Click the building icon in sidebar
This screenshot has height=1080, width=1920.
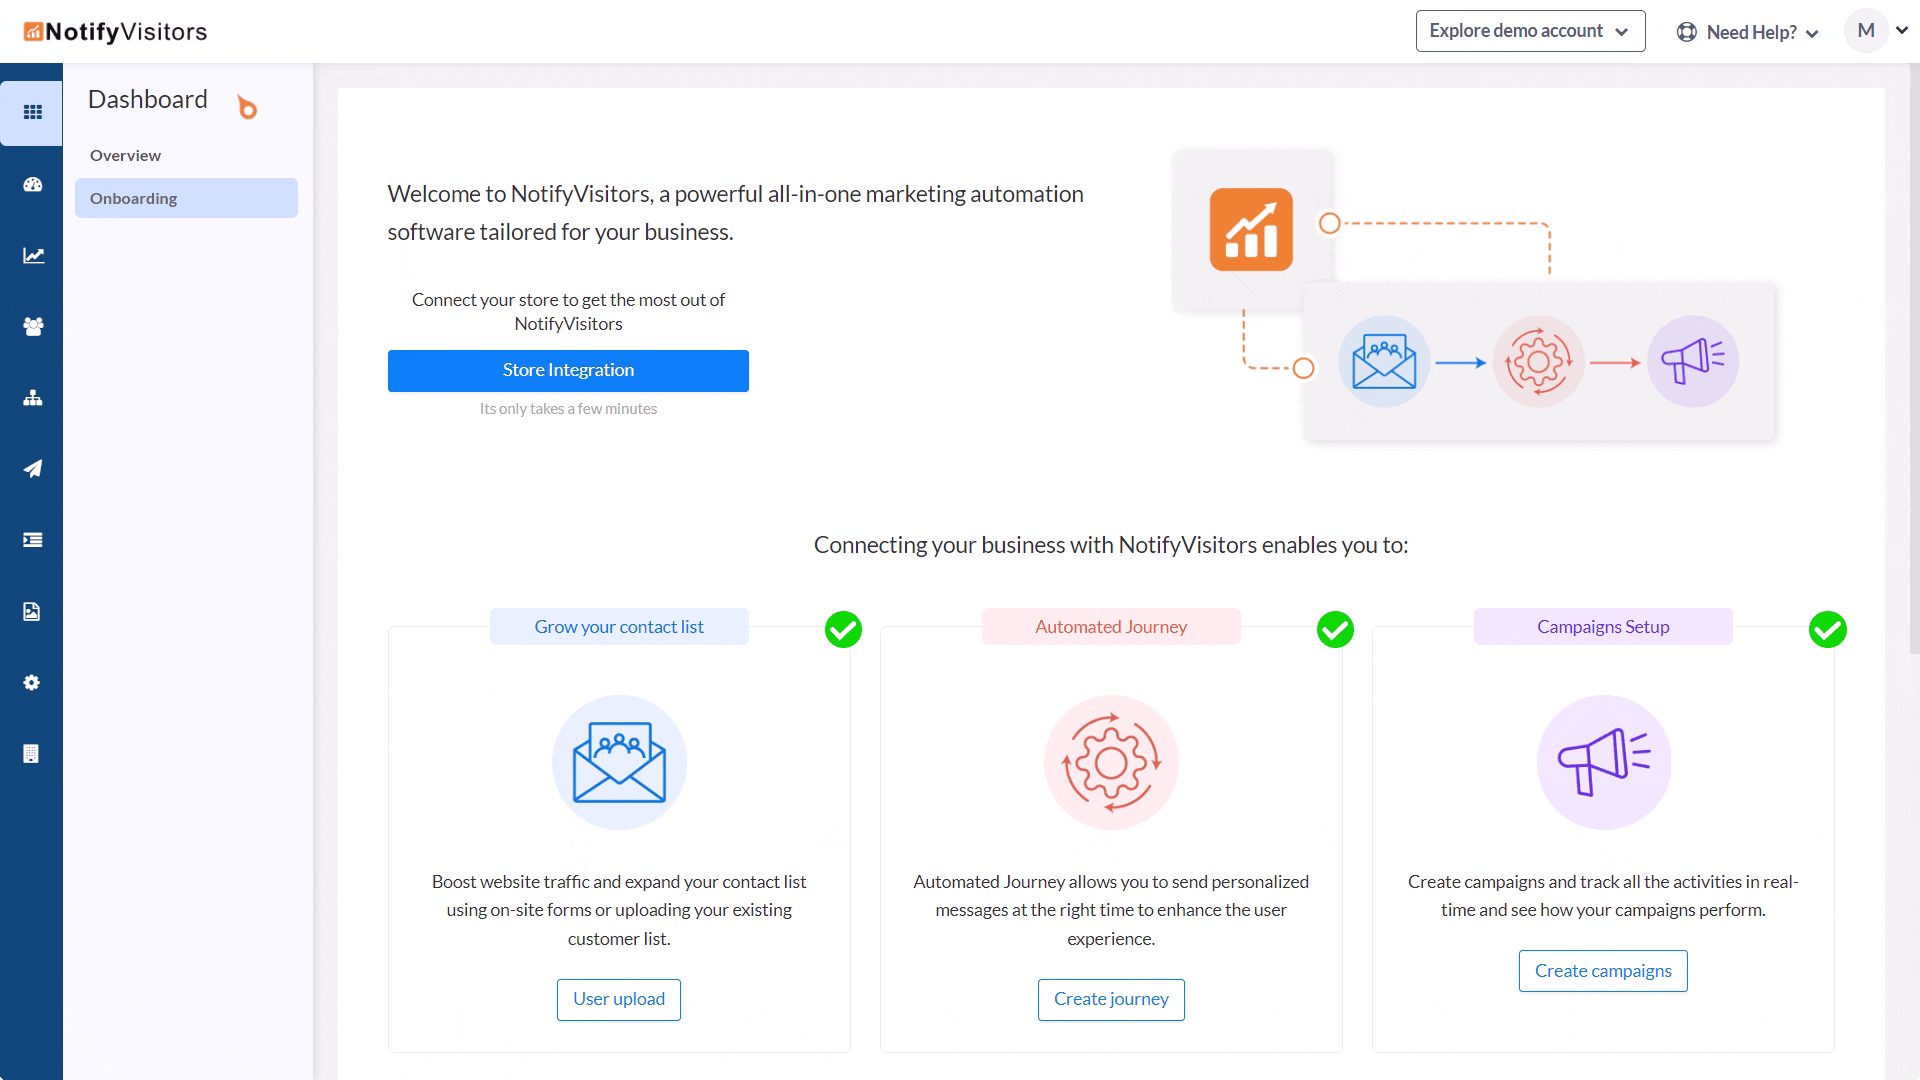point(32,754)
